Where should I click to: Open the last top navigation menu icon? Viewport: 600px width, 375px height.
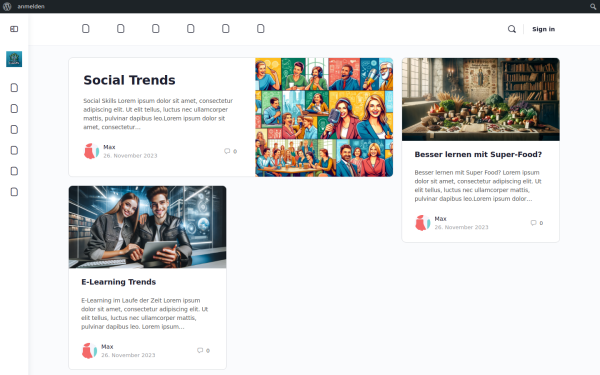[261, 29]
